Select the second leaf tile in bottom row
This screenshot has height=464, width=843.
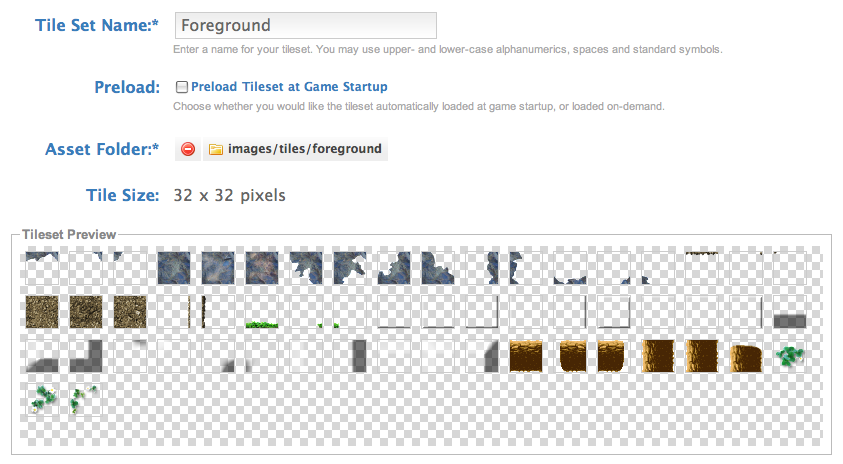click(85, 400)
